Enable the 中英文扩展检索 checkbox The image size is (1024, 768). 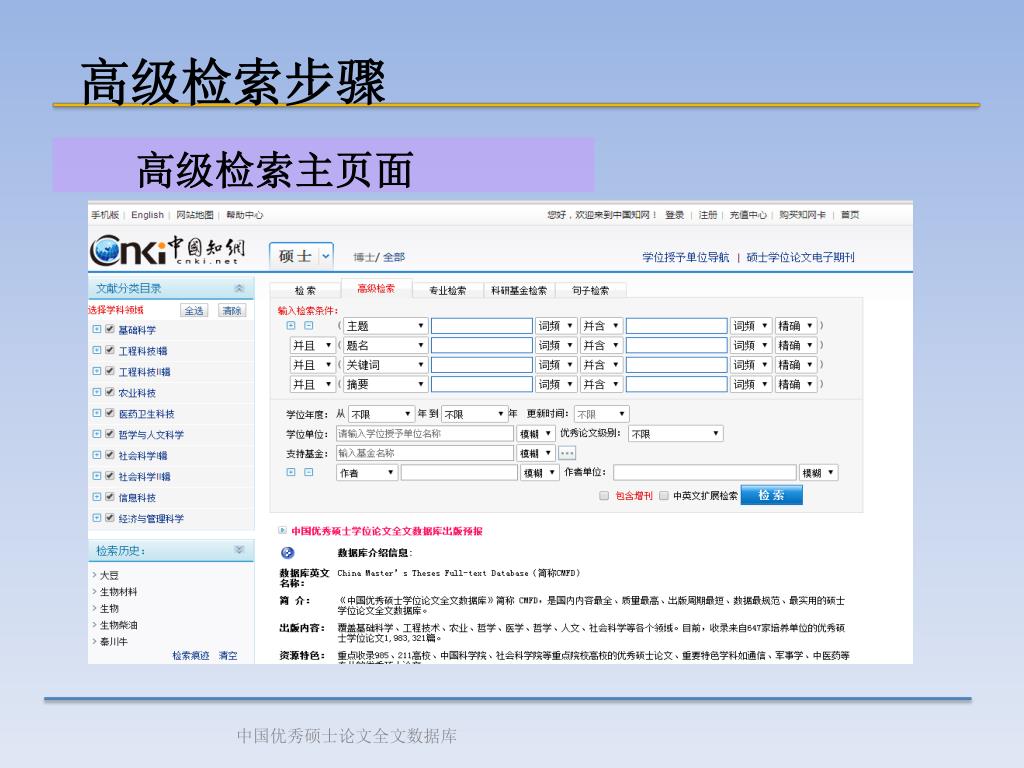pyautogui.click(x=664, y=496)
